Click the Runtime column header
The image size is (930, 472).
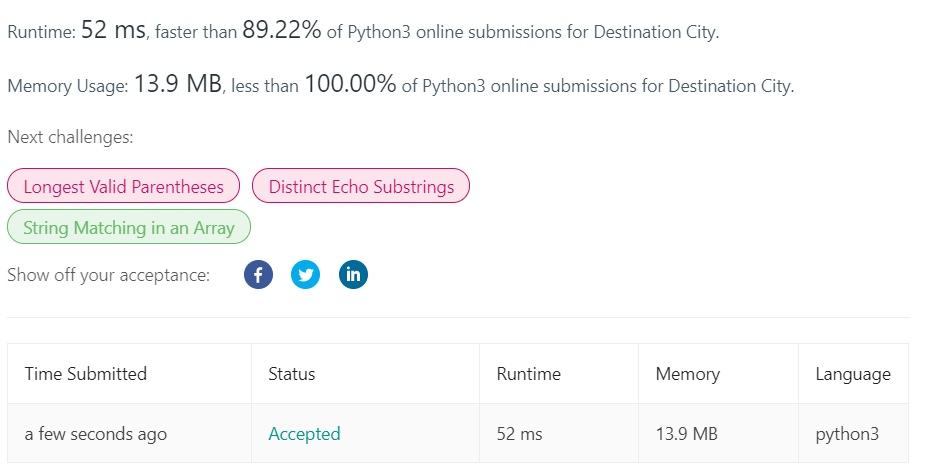pyautogui.click(x=528, y=374)
